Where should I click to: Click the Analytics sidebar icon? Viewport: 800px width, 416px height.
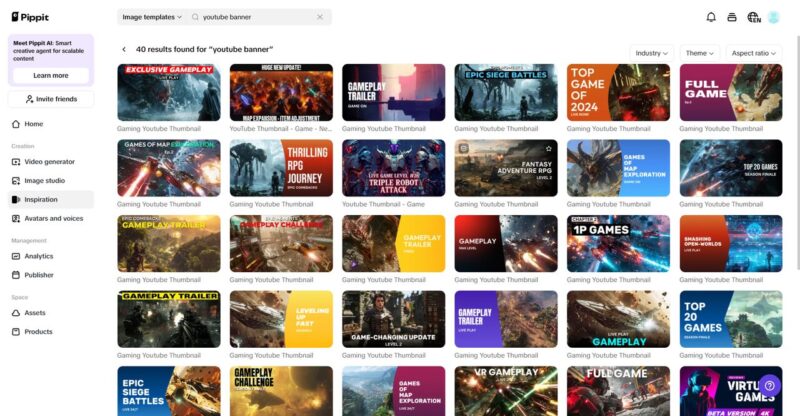tap(16, 256)
